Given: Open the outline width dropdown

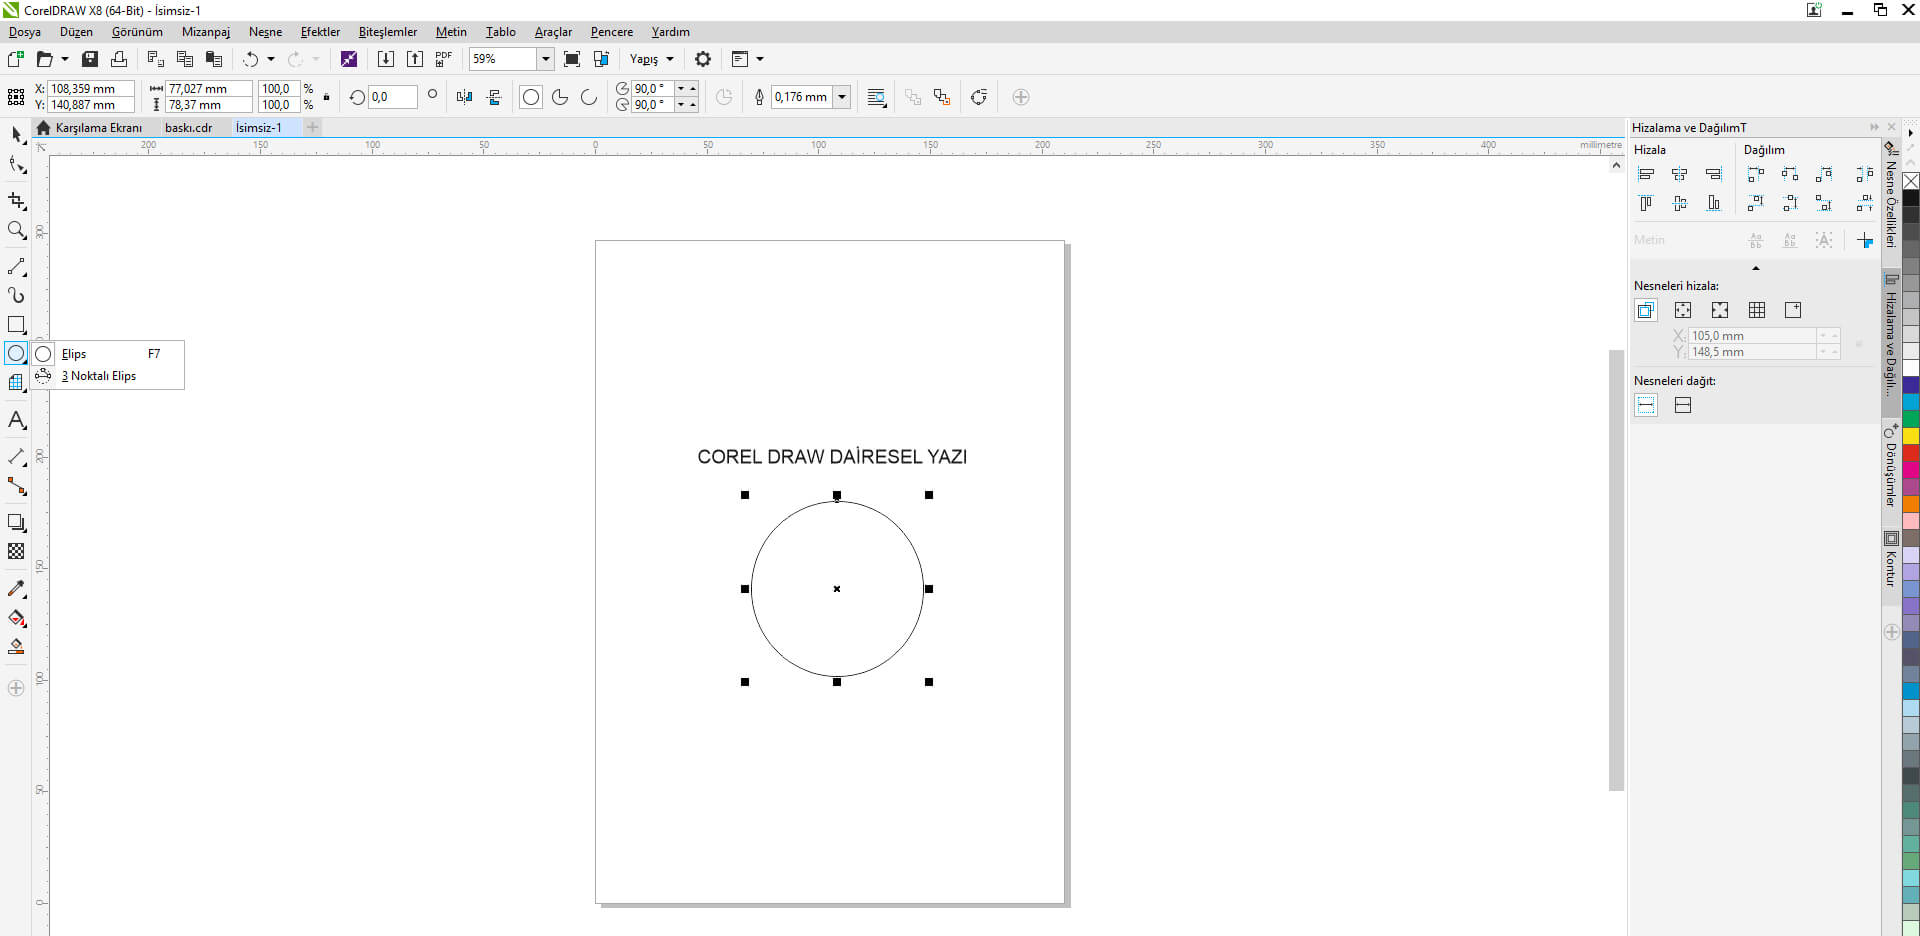Looking at the screenshot, I should click(842, 97).
